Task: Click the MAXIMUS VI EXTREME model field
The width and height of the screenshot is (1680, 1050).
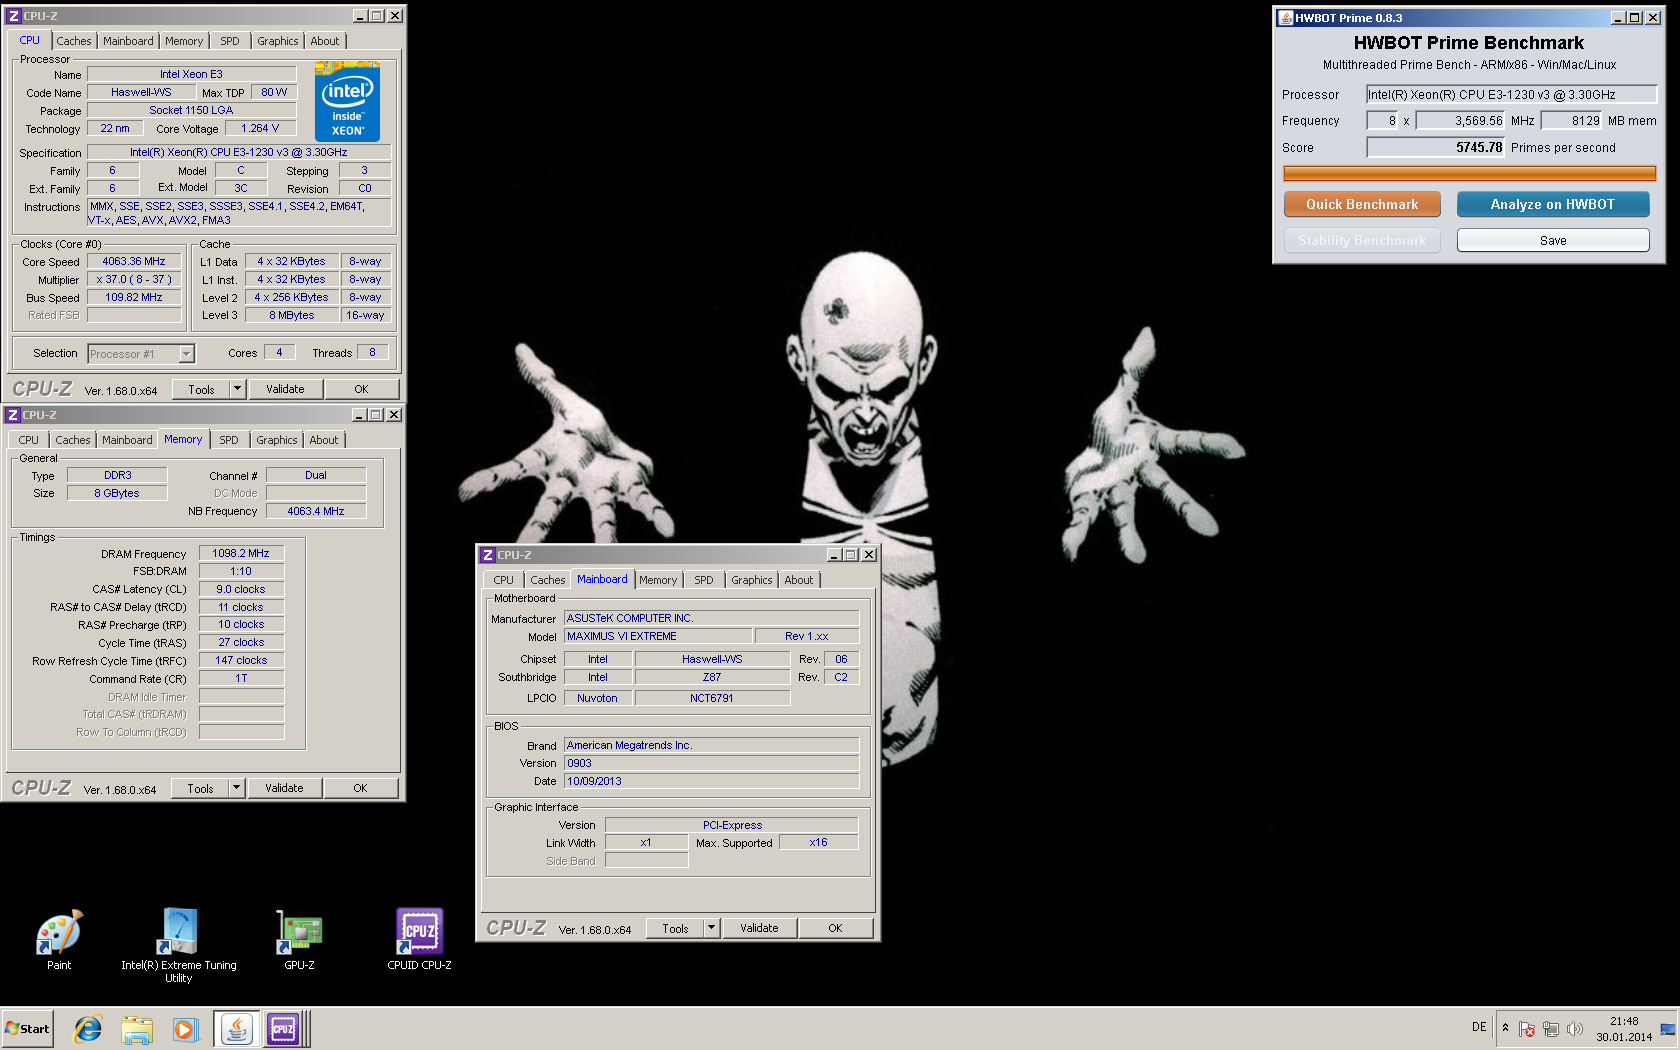Action: tap(658, 636)
